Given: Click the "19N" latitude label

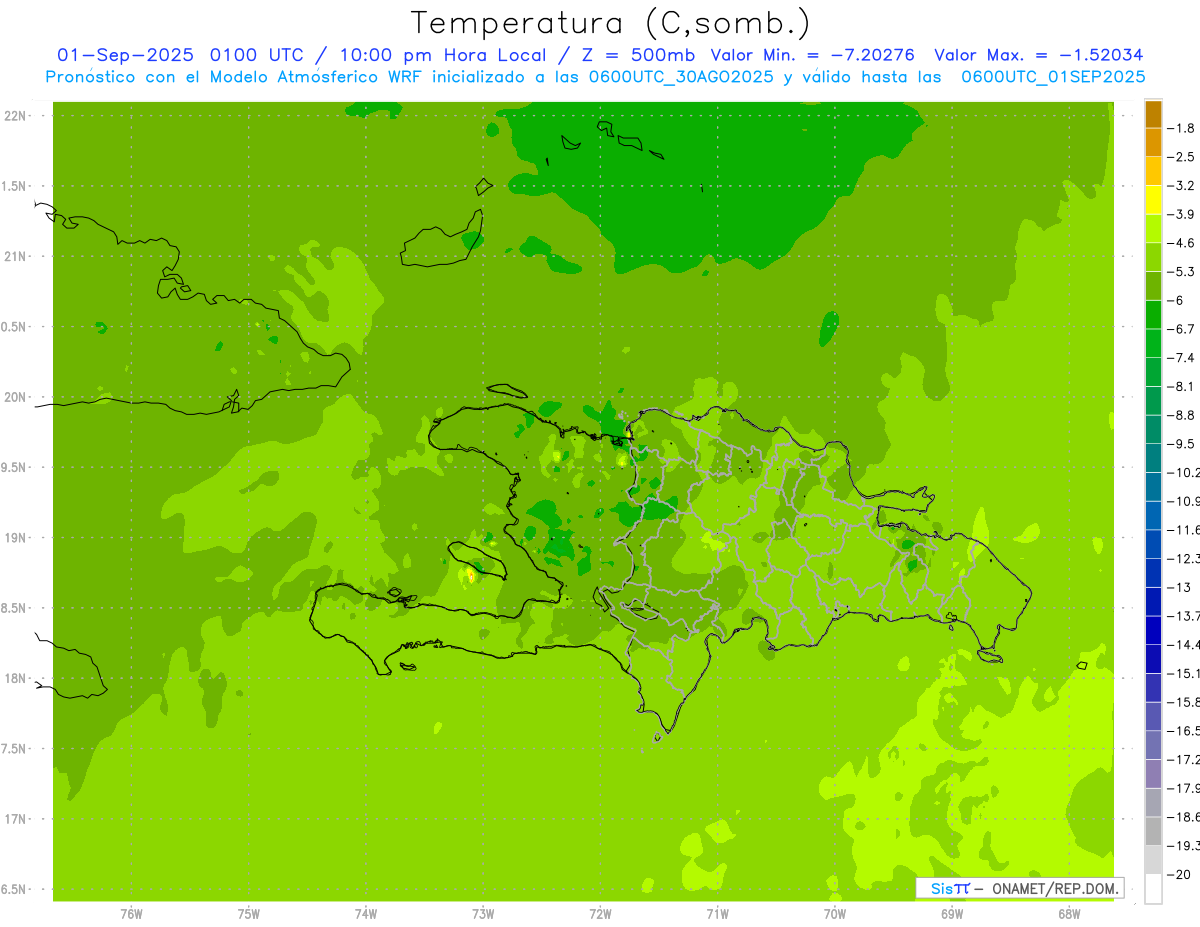Looking at the screenshot, I should click(x=15, y=538).
